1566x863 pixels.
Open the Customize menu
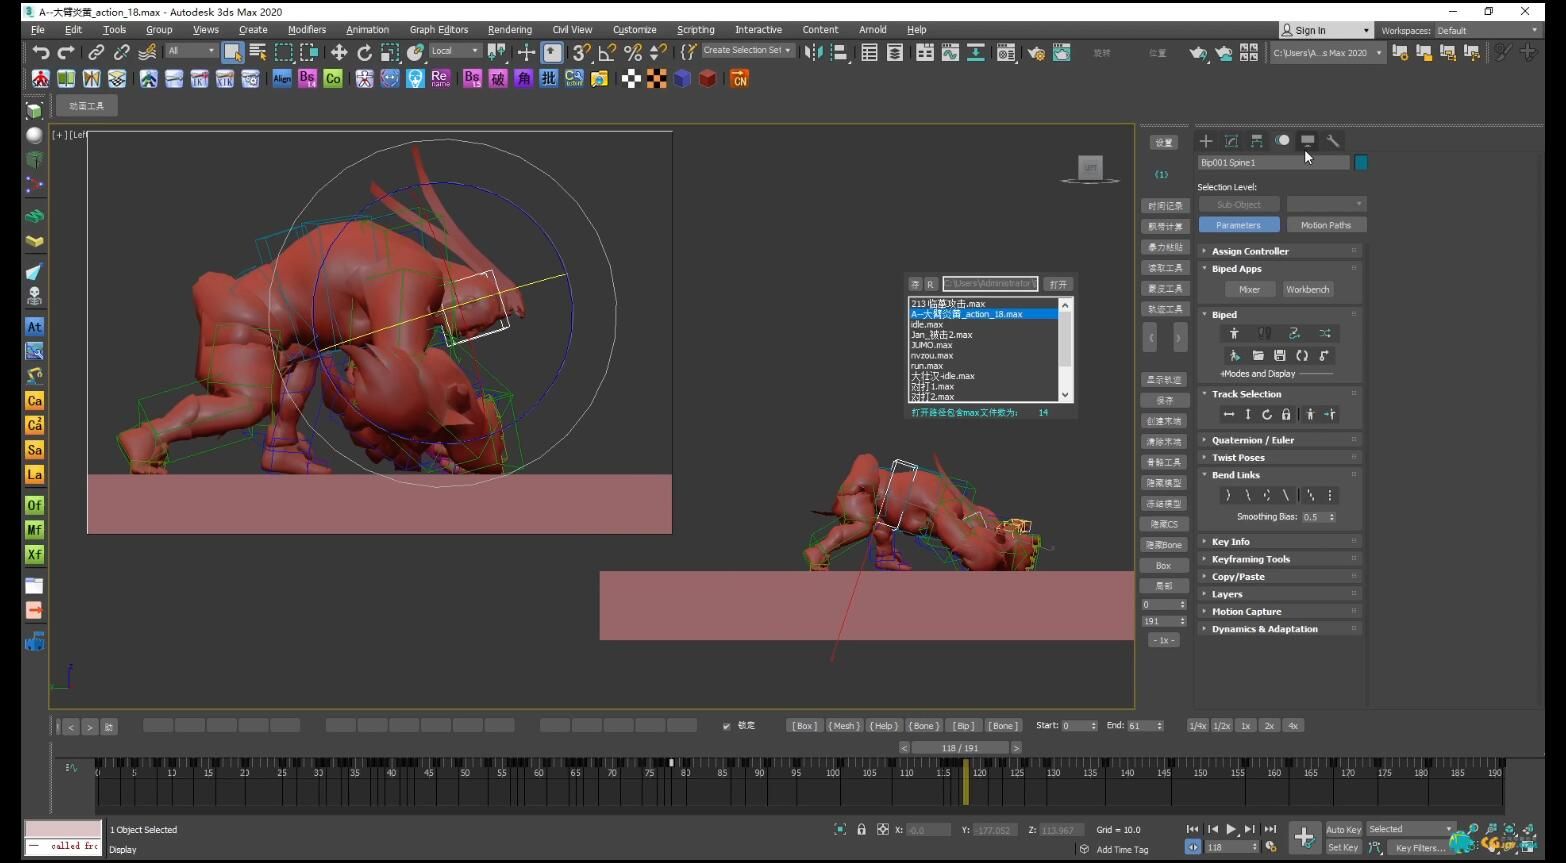click(634, 30)
